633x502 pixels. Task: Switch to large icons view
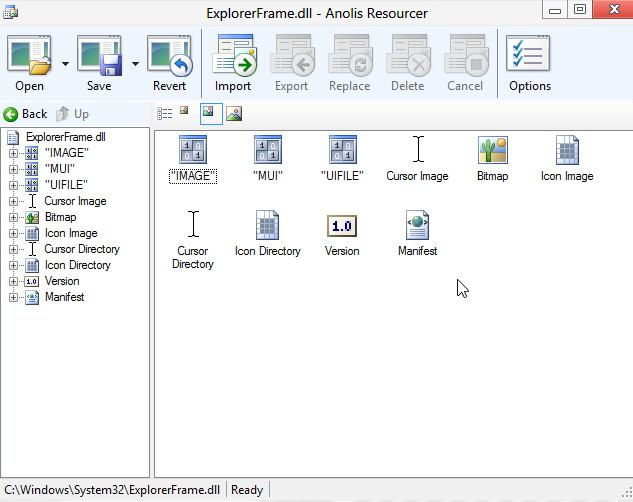pos(234,114)
